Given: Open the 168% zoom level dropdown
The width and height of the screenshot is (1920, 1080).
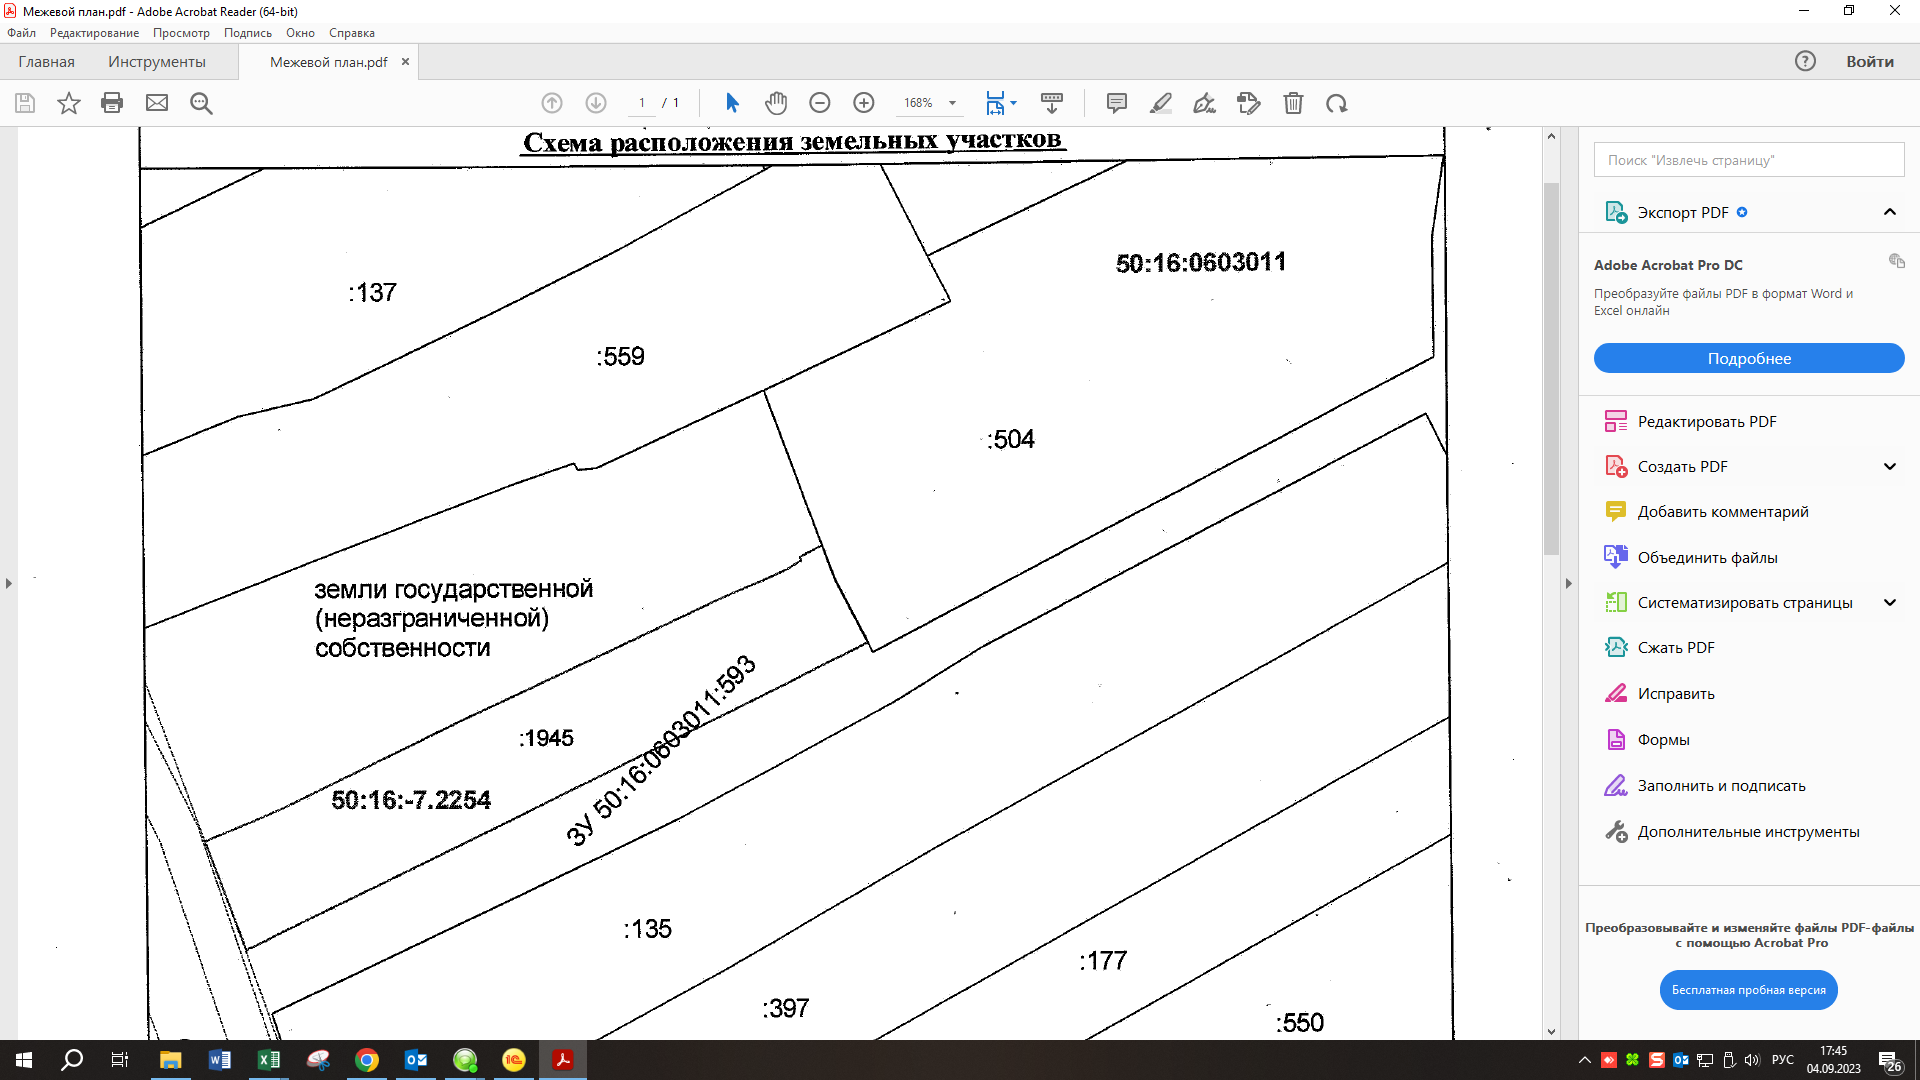Looking at the screenshot, I should pyautogui.click(x=952, y=103).
